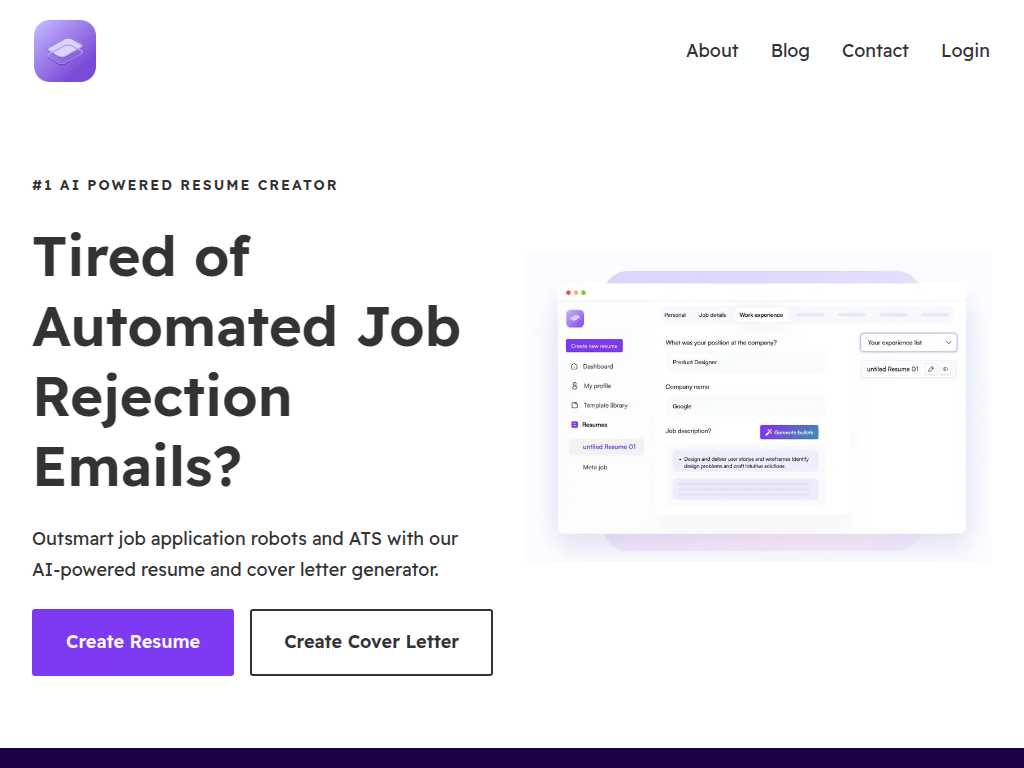
Task: Click the Template library folder icon
Action: pos(574,405)
